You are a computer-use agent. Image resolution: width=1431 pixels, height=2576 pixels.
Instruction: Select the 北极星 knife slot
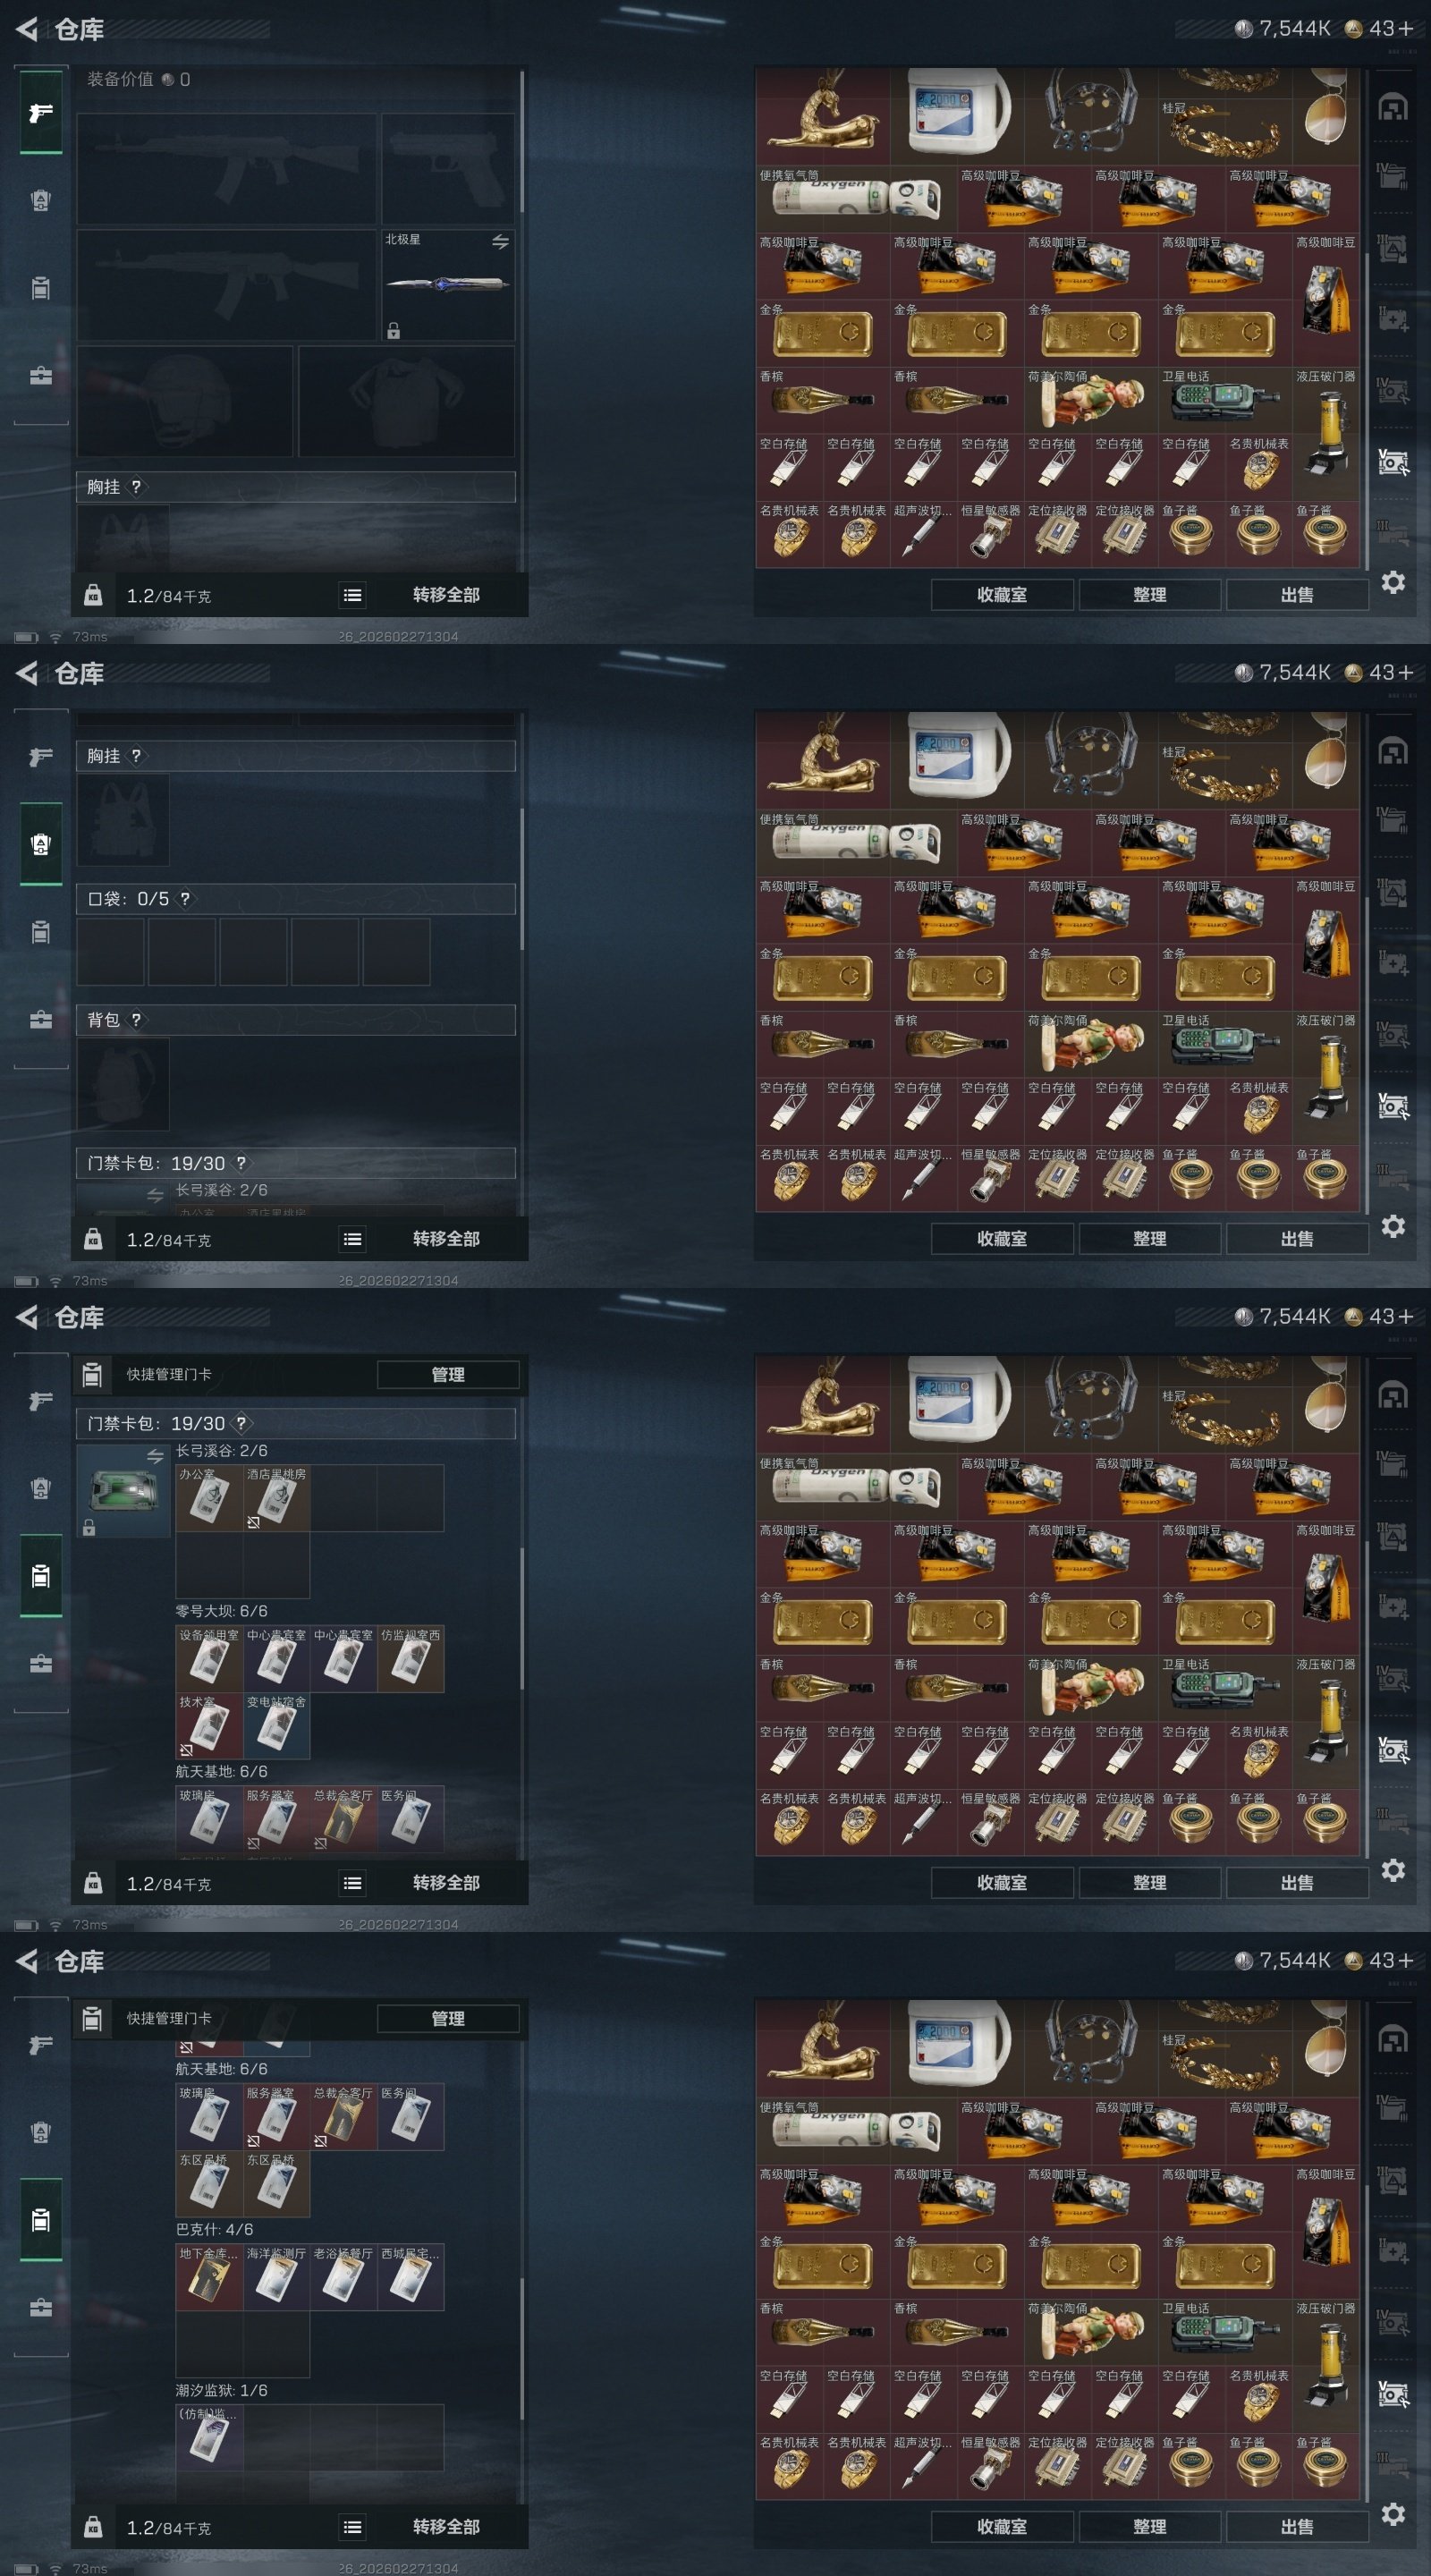click(x=448, y=285)
